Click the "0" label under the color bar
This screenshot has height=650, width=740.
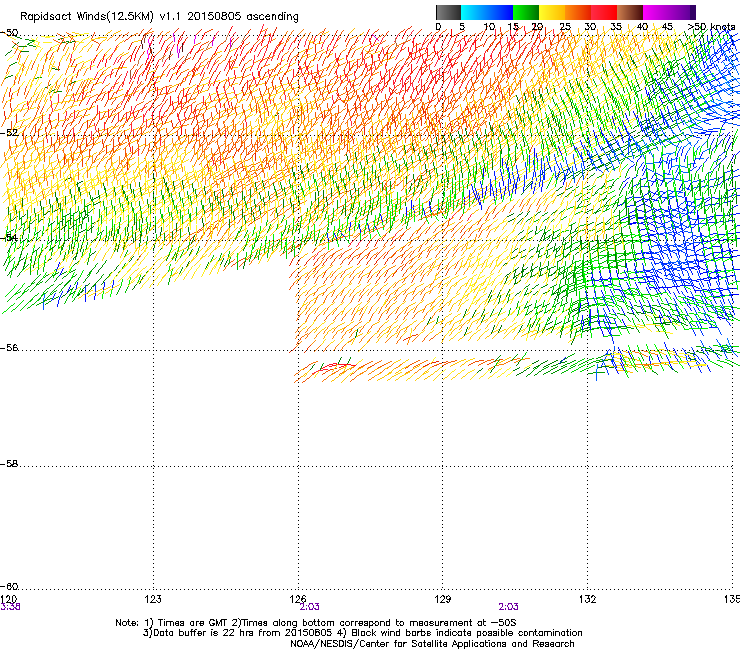(438, 27)
